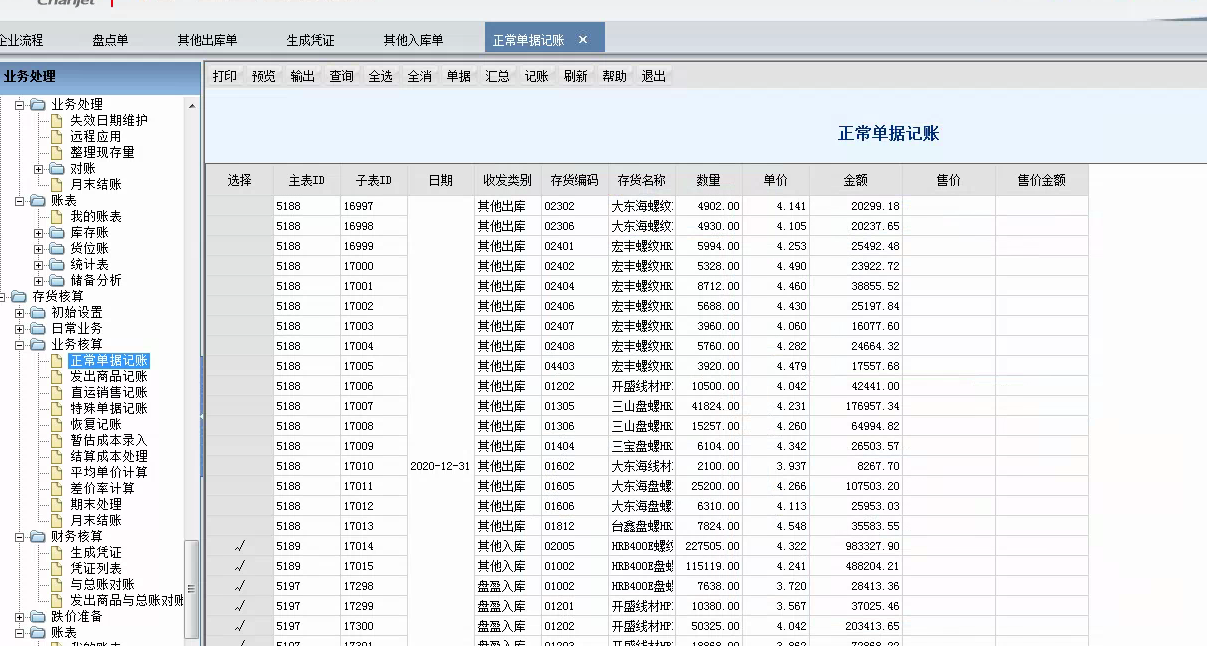Click the document icon beside 远程应用

pyautogui.click(x=57, y=136)
